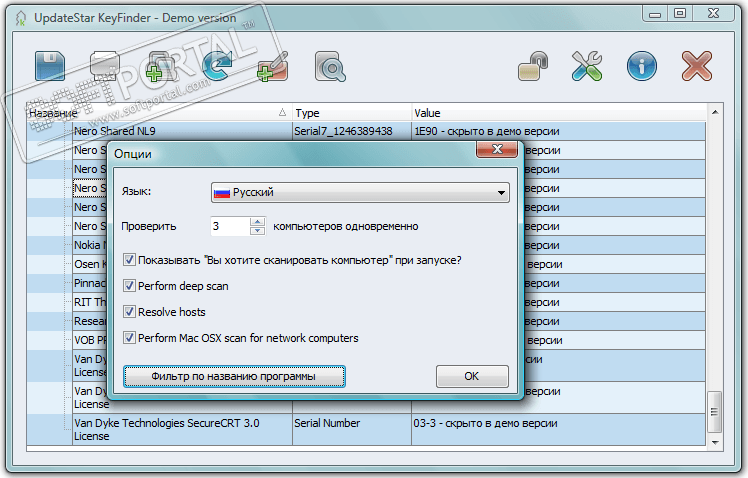Minimize the UpdateStar KeyFinder window
The width and height of the screenshot is (748, 478).
coord(655,14)
